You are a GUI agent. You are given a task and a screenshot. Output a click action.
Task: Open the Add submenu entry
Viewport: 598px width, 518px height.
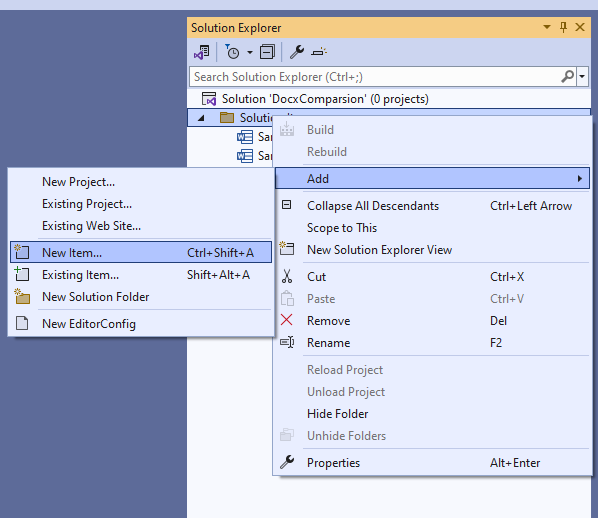432,178
